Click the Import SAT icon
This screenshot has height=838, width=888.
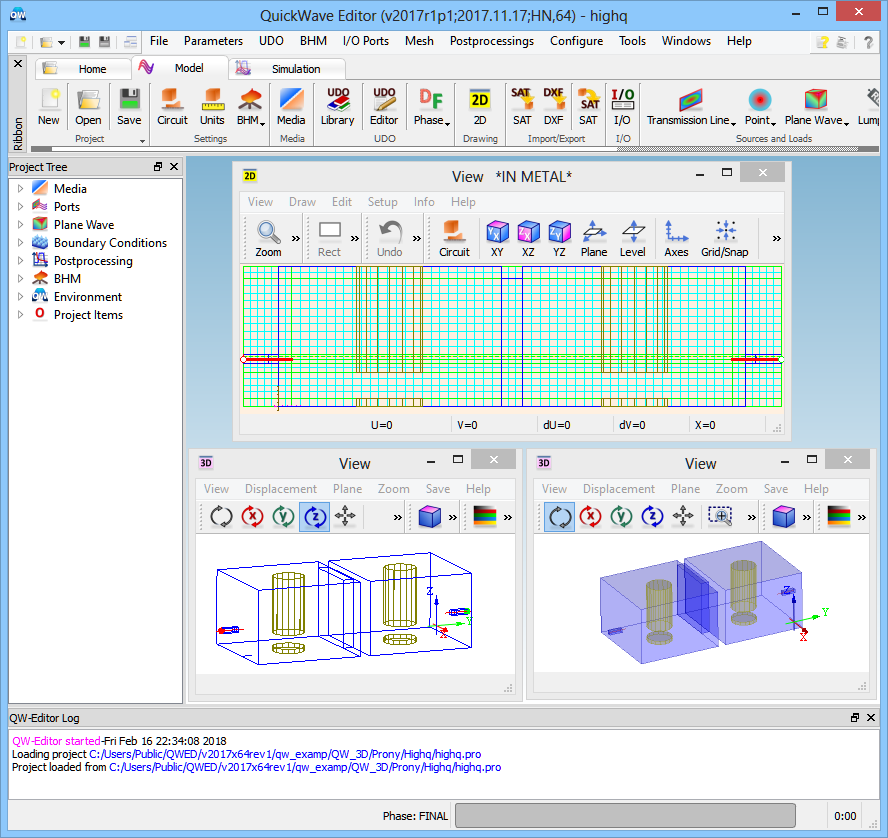522,106
